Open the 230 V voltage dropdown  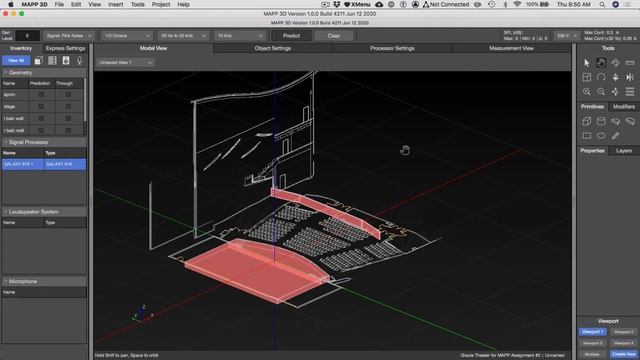pos(566,36)
